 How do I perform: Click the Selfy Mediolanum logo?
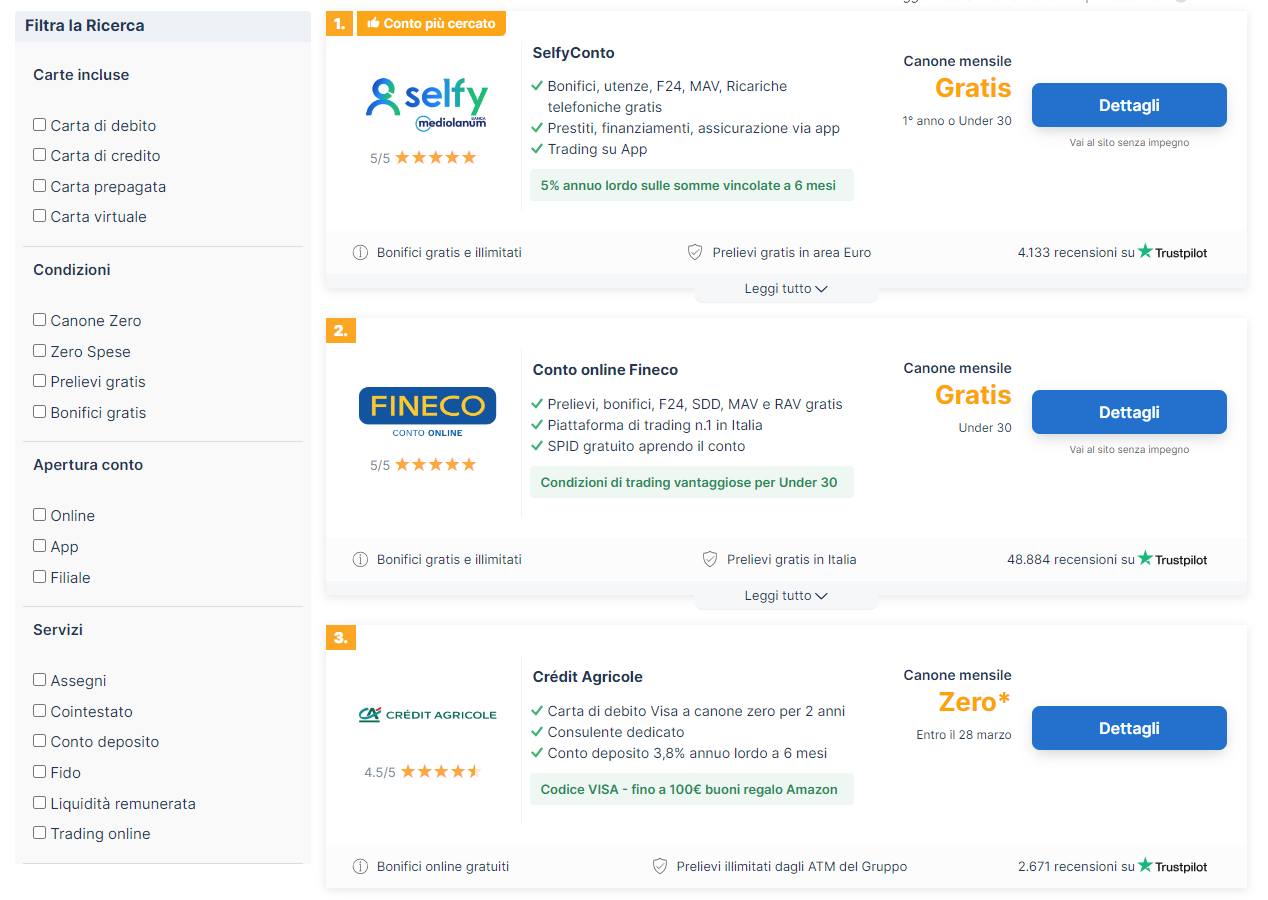click(427, 105)
